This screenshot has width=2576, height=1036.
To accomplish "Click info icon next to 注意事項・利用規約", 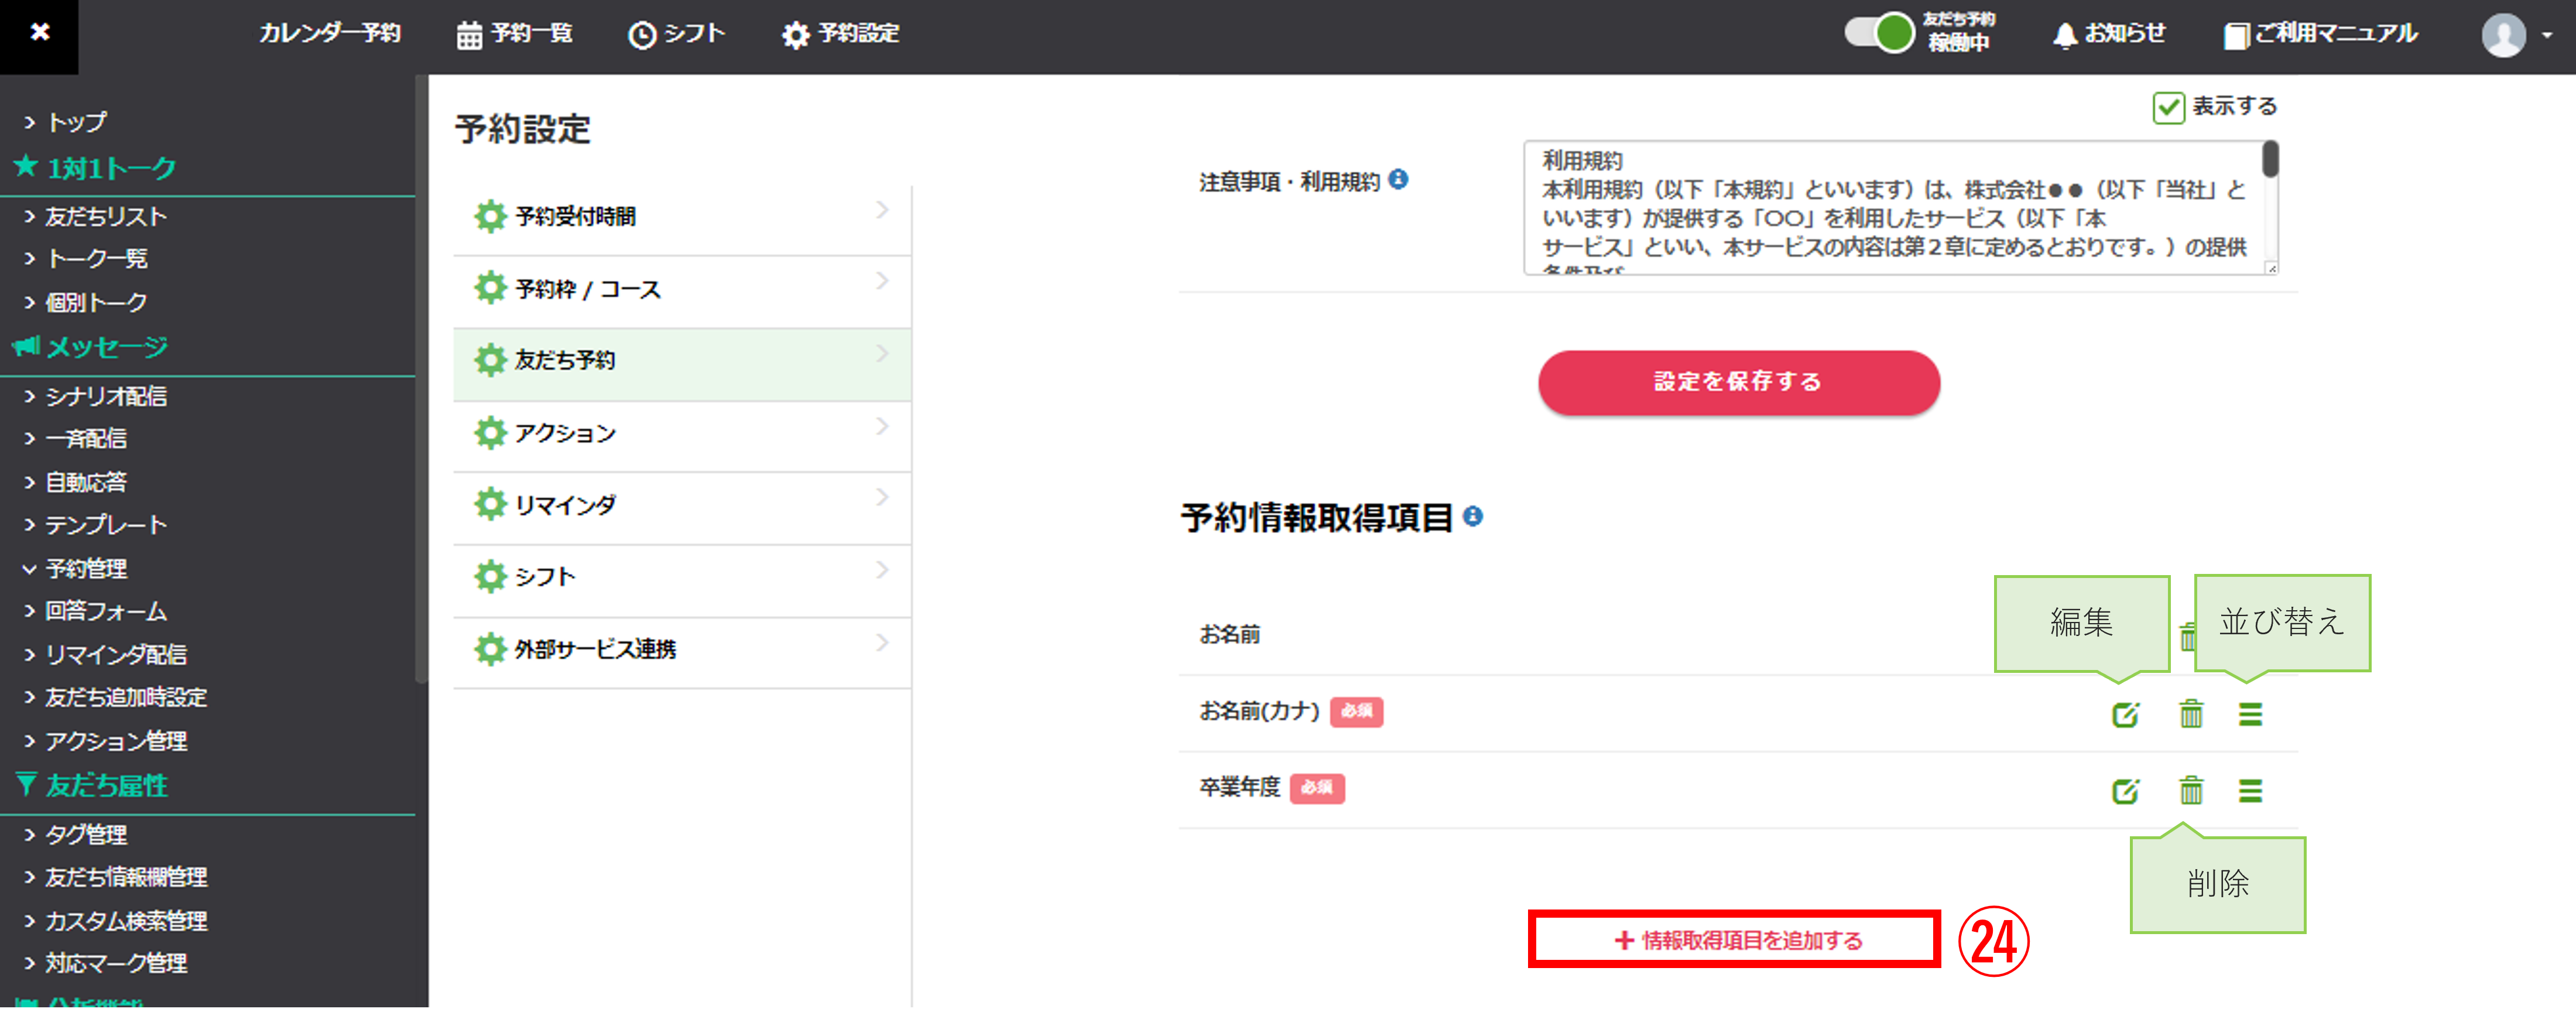I will [1399, 179].
